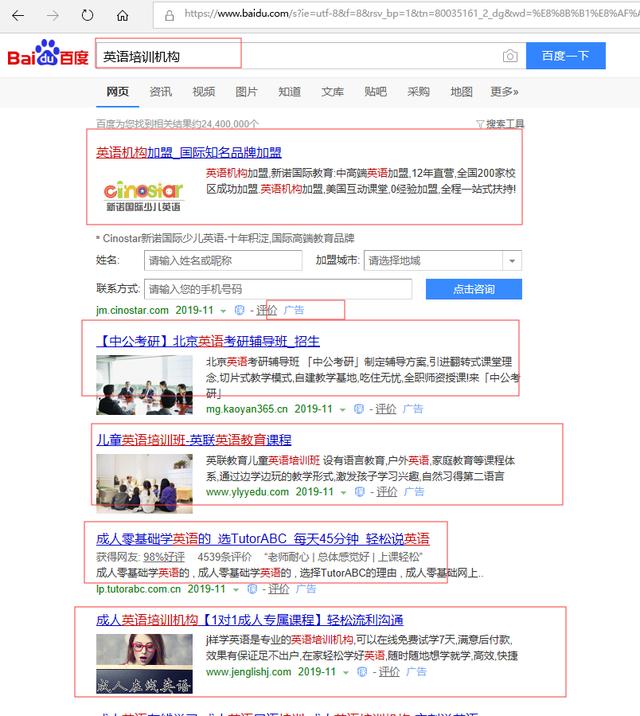Focus the Baidu search box with 英语培训机构

(x=310, y=56)
